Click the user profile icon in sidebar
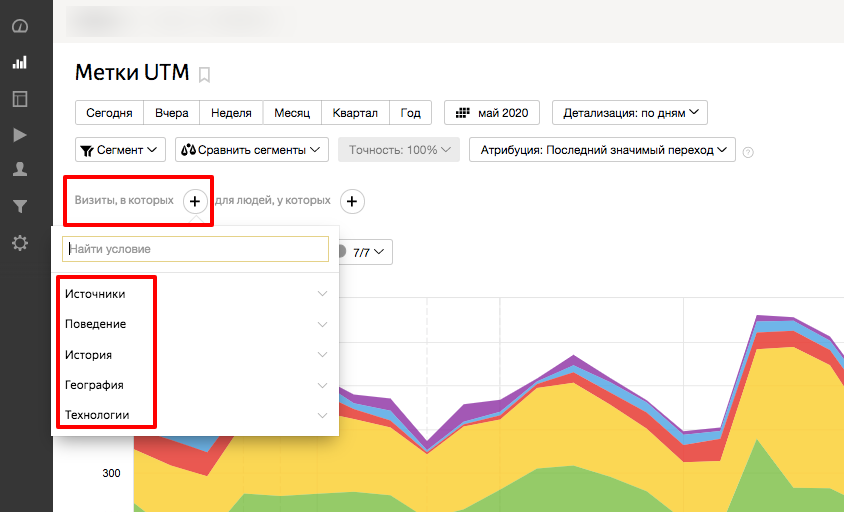Screen dimensions: 844x512 click(x=19, y=170)
